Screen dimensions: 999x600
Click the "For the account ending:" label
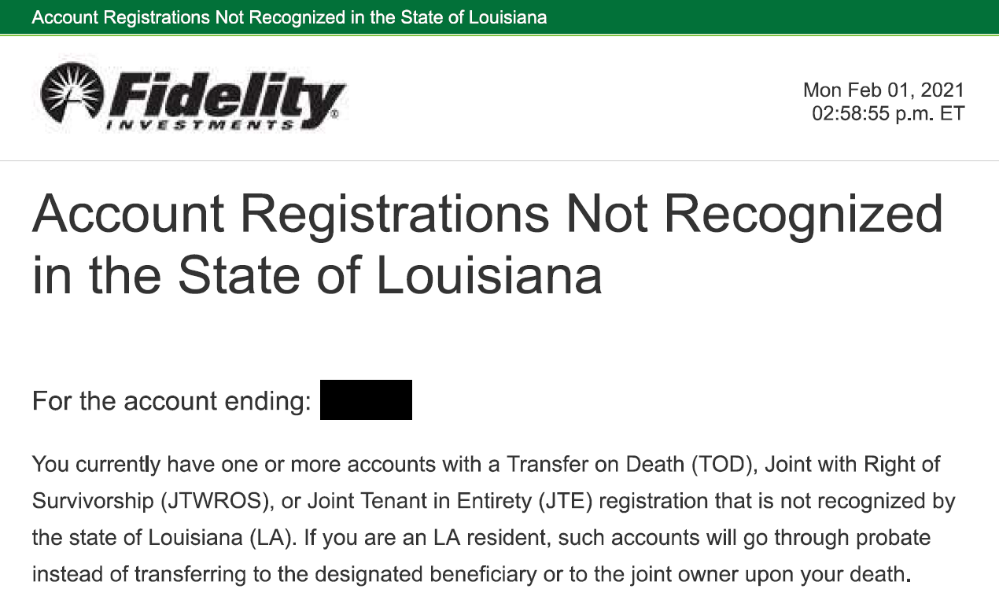point(169,402)
